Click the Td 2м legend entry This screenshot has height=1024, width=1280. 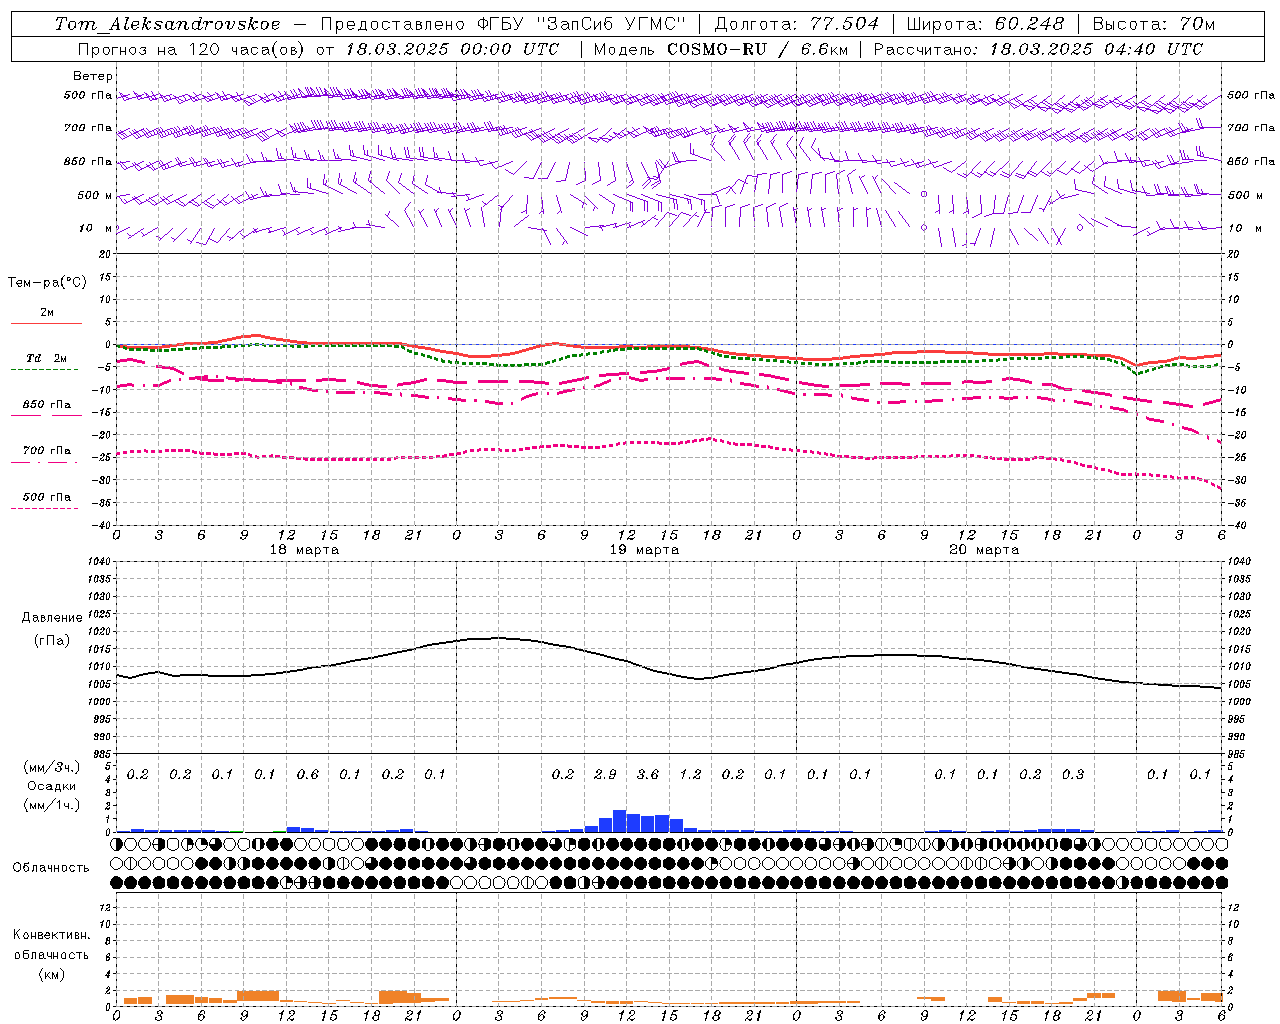click(x=46, y=358)
